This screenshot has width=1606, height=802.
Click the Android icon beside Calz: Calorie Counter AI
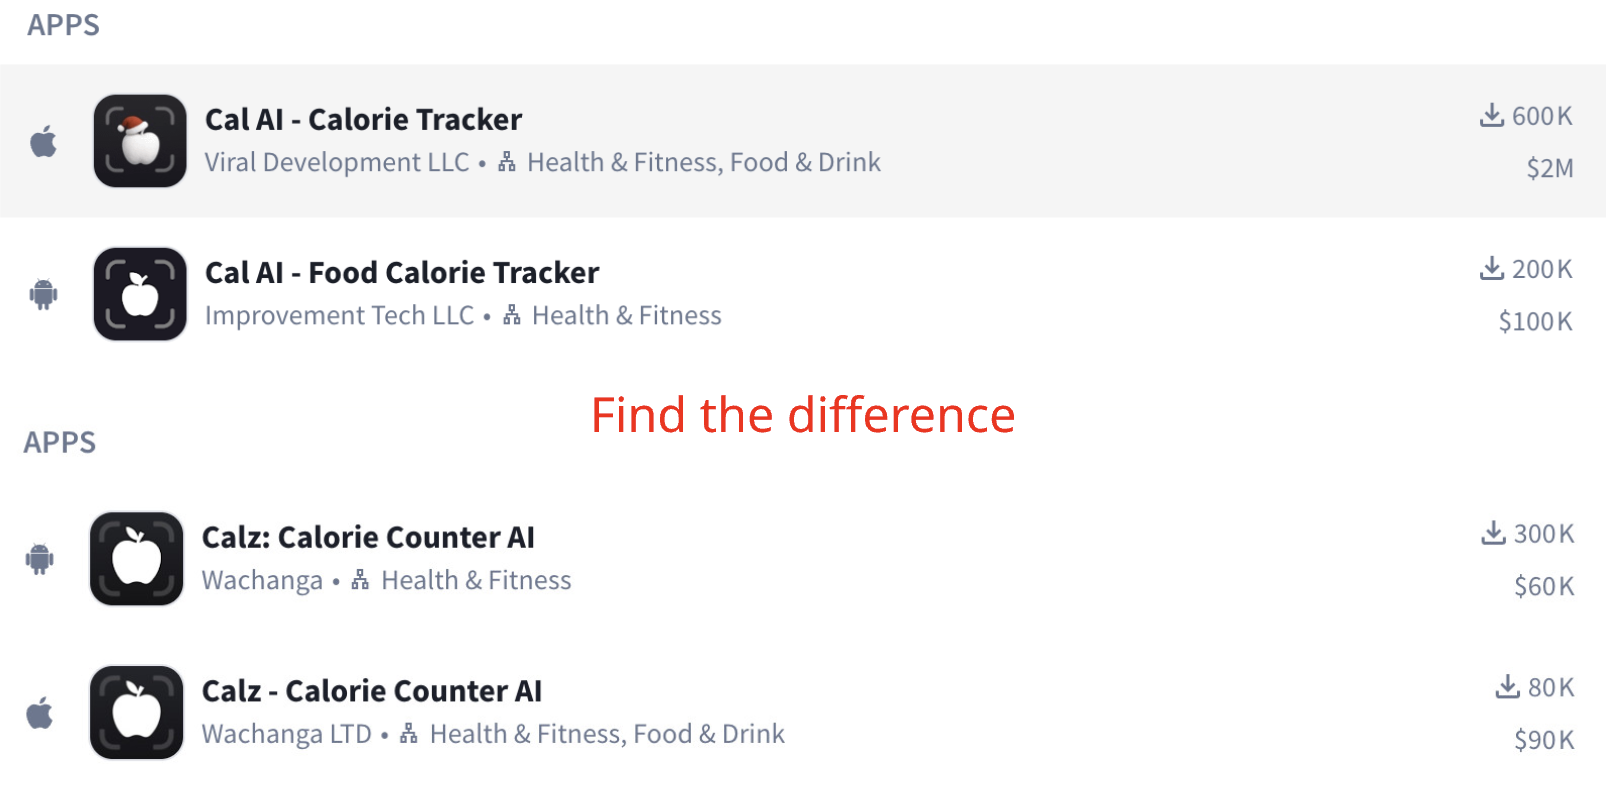pyautogui.click(x=41, y=559)
